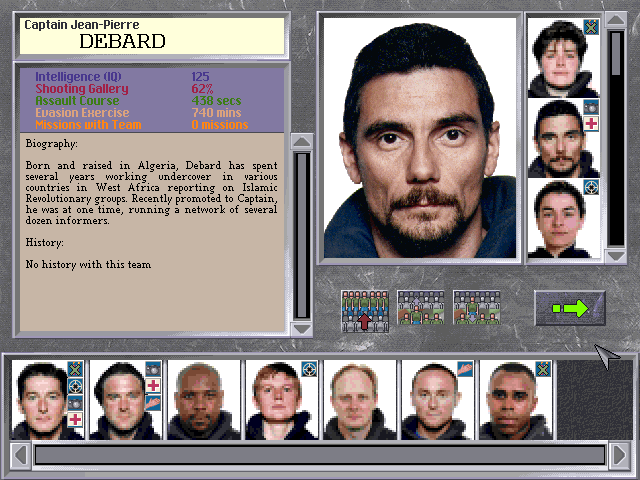Click the candidate list scroll down arrow
The width and height of the screenshot is (640, 480).
tap(616, 256)
